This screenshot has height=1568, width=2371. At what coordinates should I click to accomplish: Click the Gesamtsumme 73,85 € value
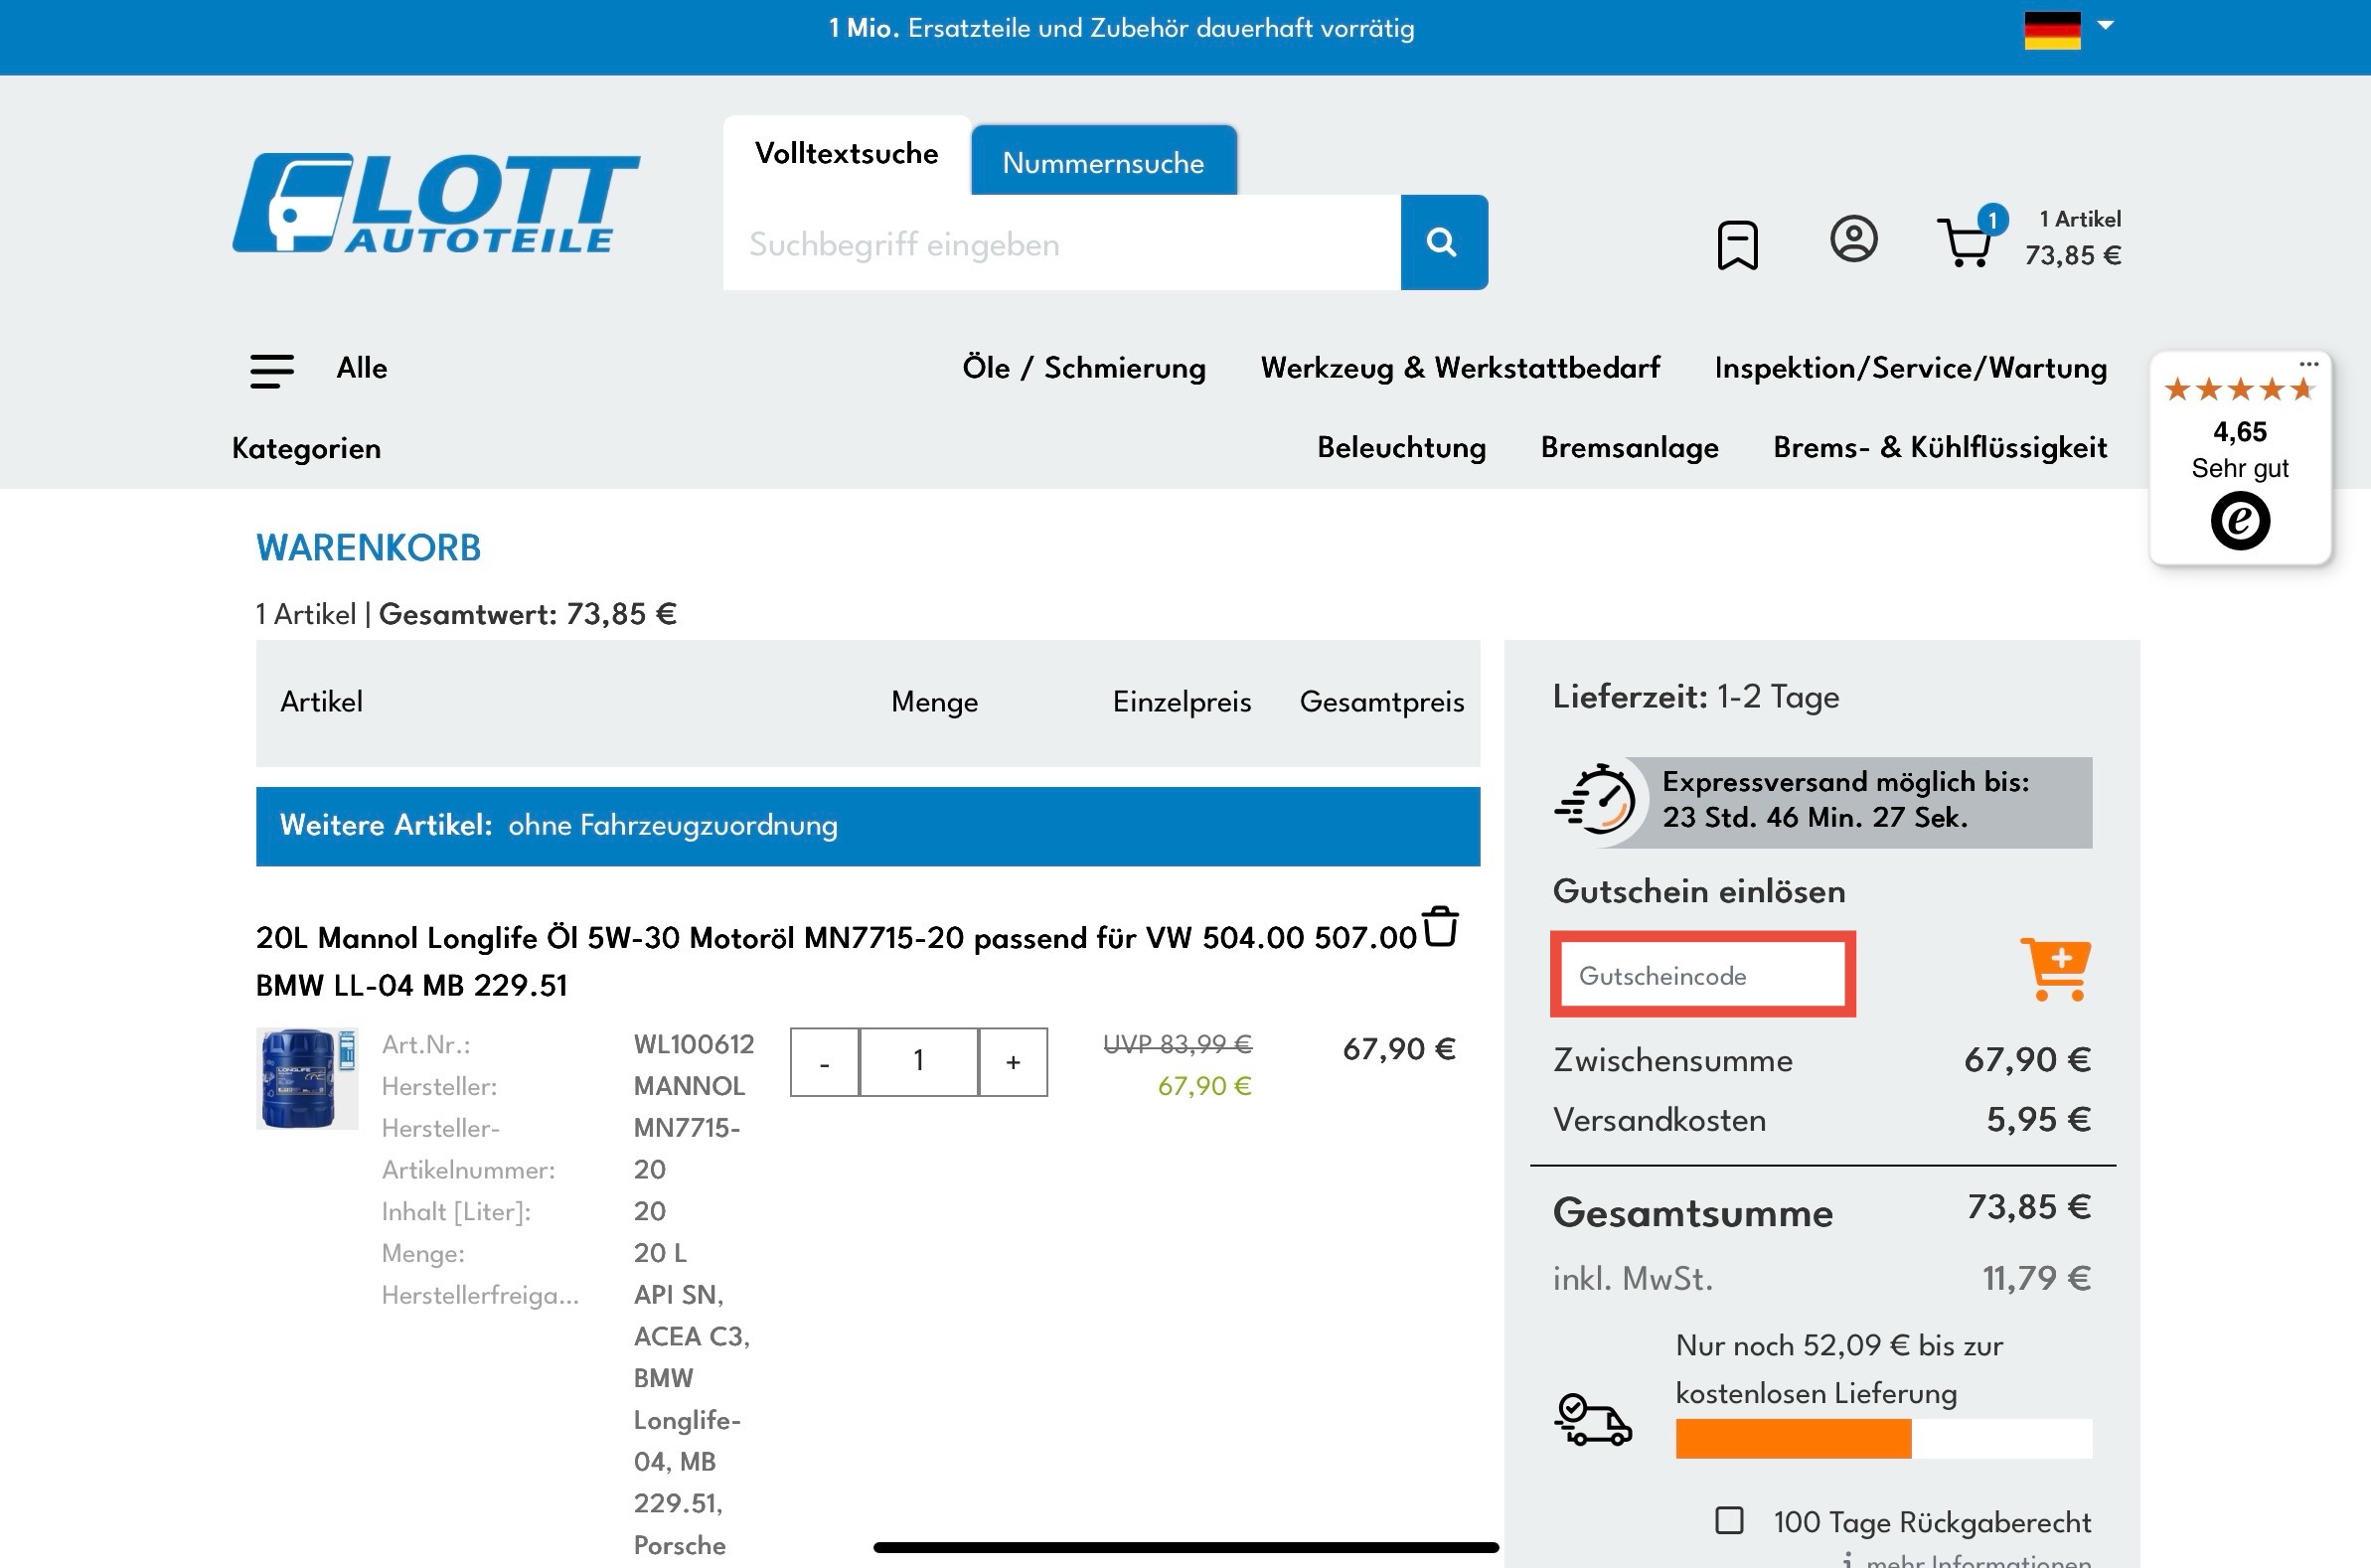tap(2028, 1207)
